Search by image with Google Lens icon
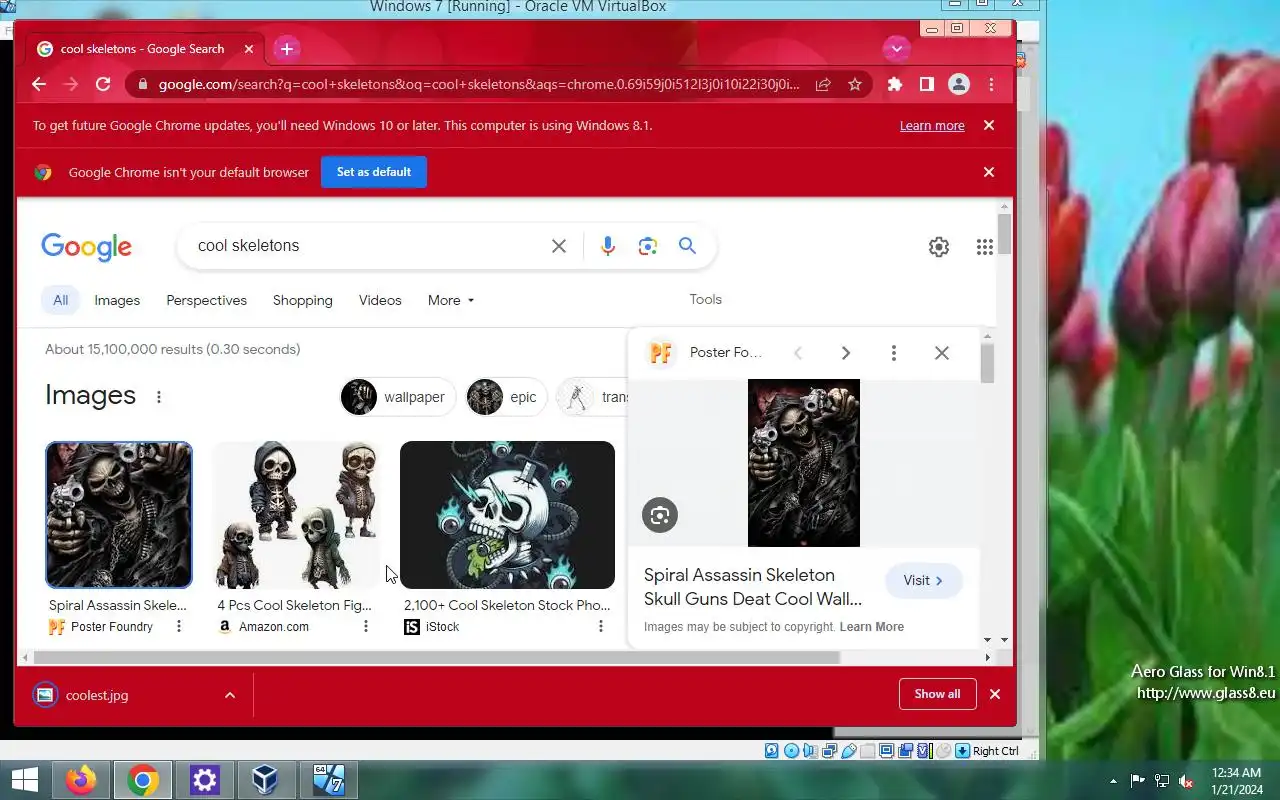The height and width of the screenshot is (800, 1280). point(648,246)
